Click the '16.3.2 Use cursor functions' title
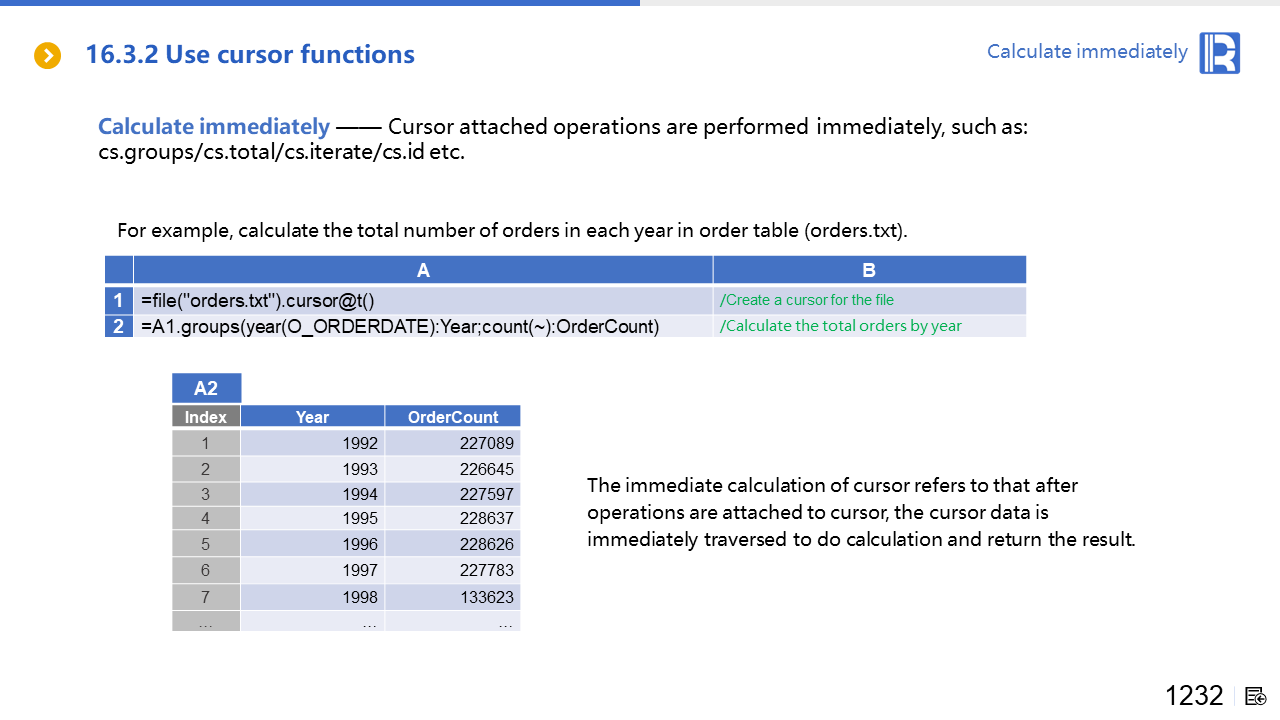Image resolution: width=1280 pixels, height=720 pixels. [x=250, y=55]
